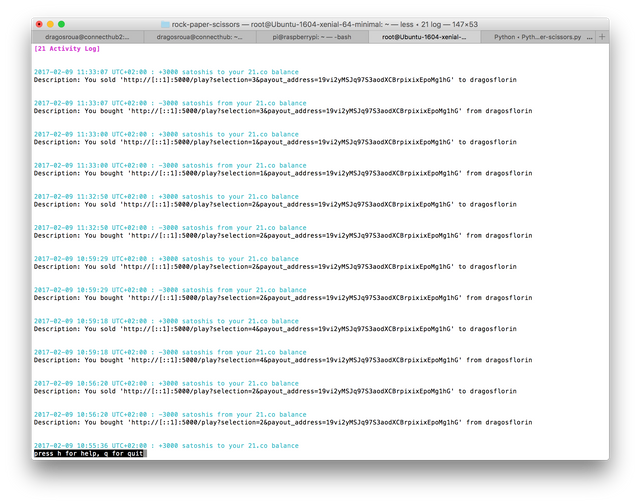Click 'You bought' description with selection=1

pyautogui.click(x=283, y=173)
